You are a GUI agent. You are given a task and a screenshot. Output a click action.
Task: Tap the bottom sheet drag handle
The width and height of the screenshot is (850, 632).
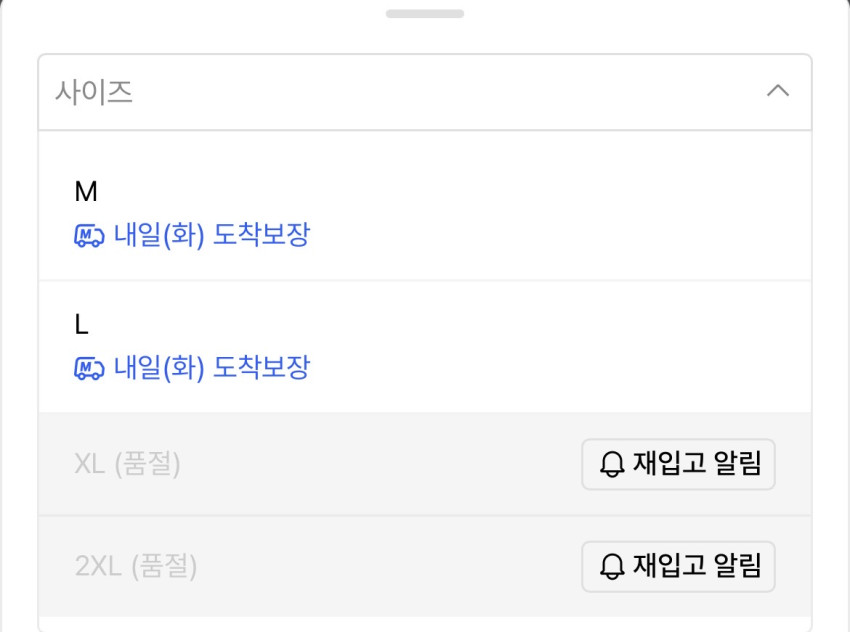(425, 14)
